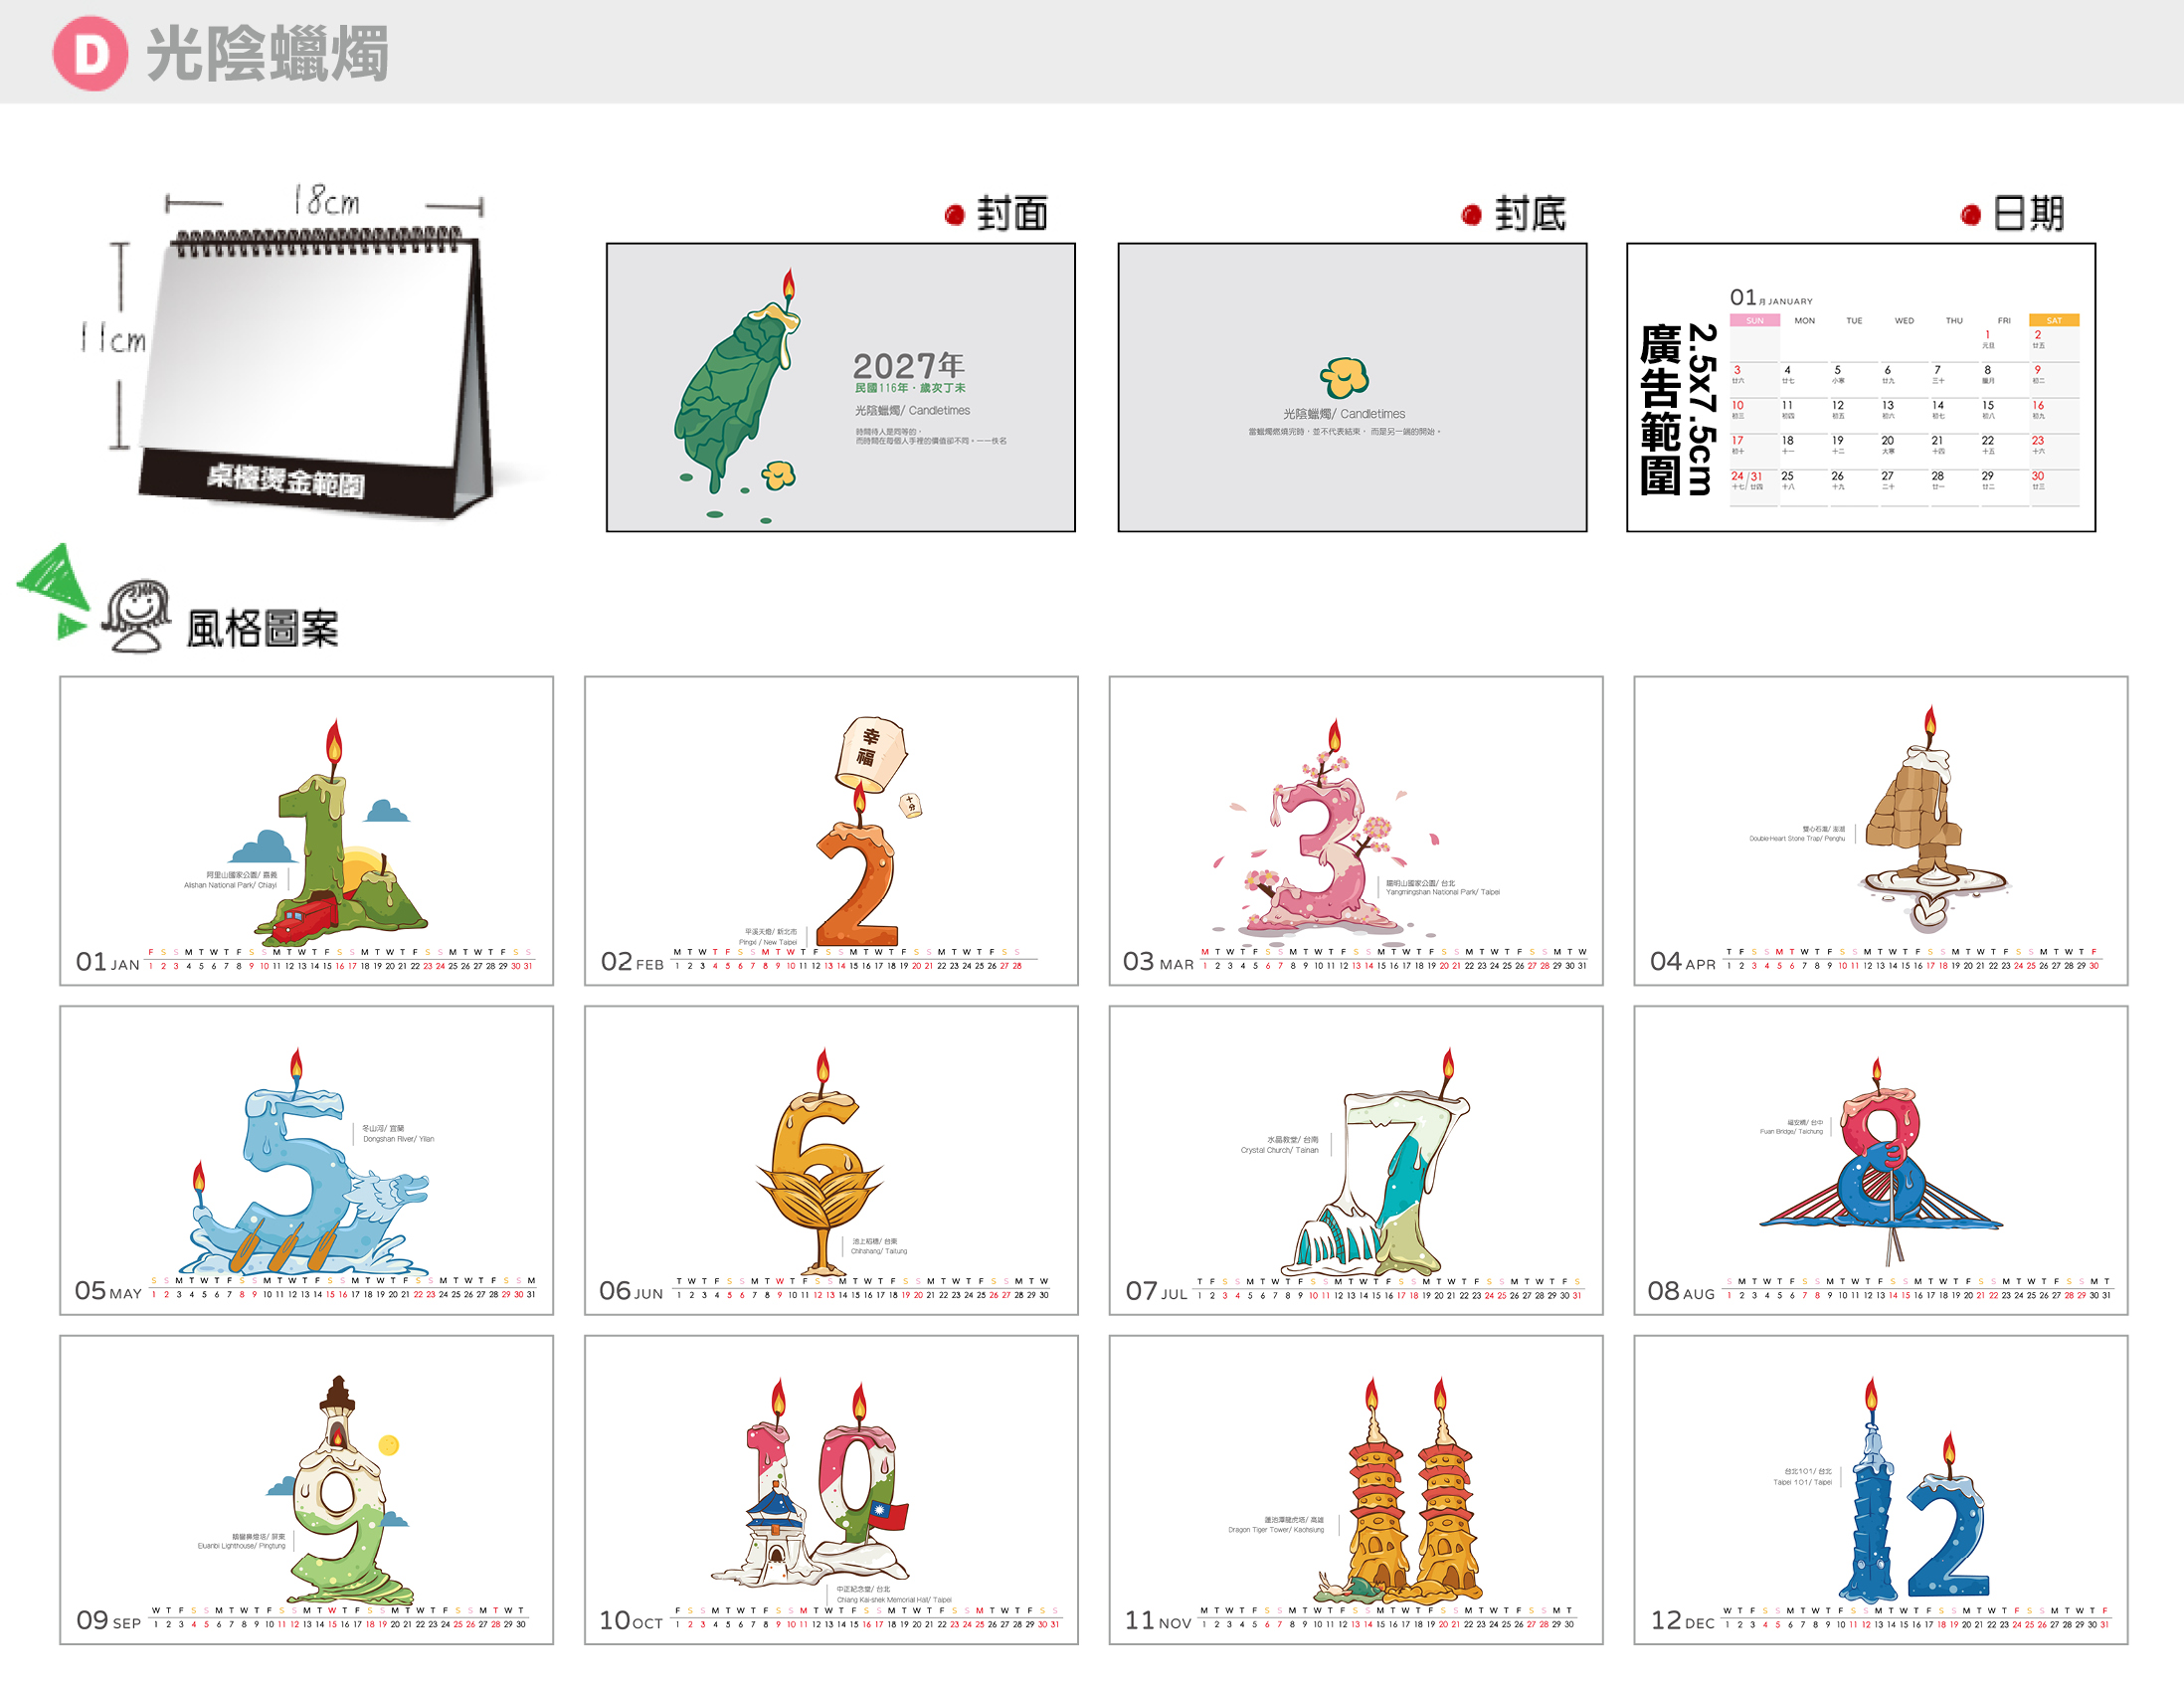Screen dimensions: 2184x1693
Task: Select the 05 MAY dragon boat thumbnail
Action: [306, 1160]
